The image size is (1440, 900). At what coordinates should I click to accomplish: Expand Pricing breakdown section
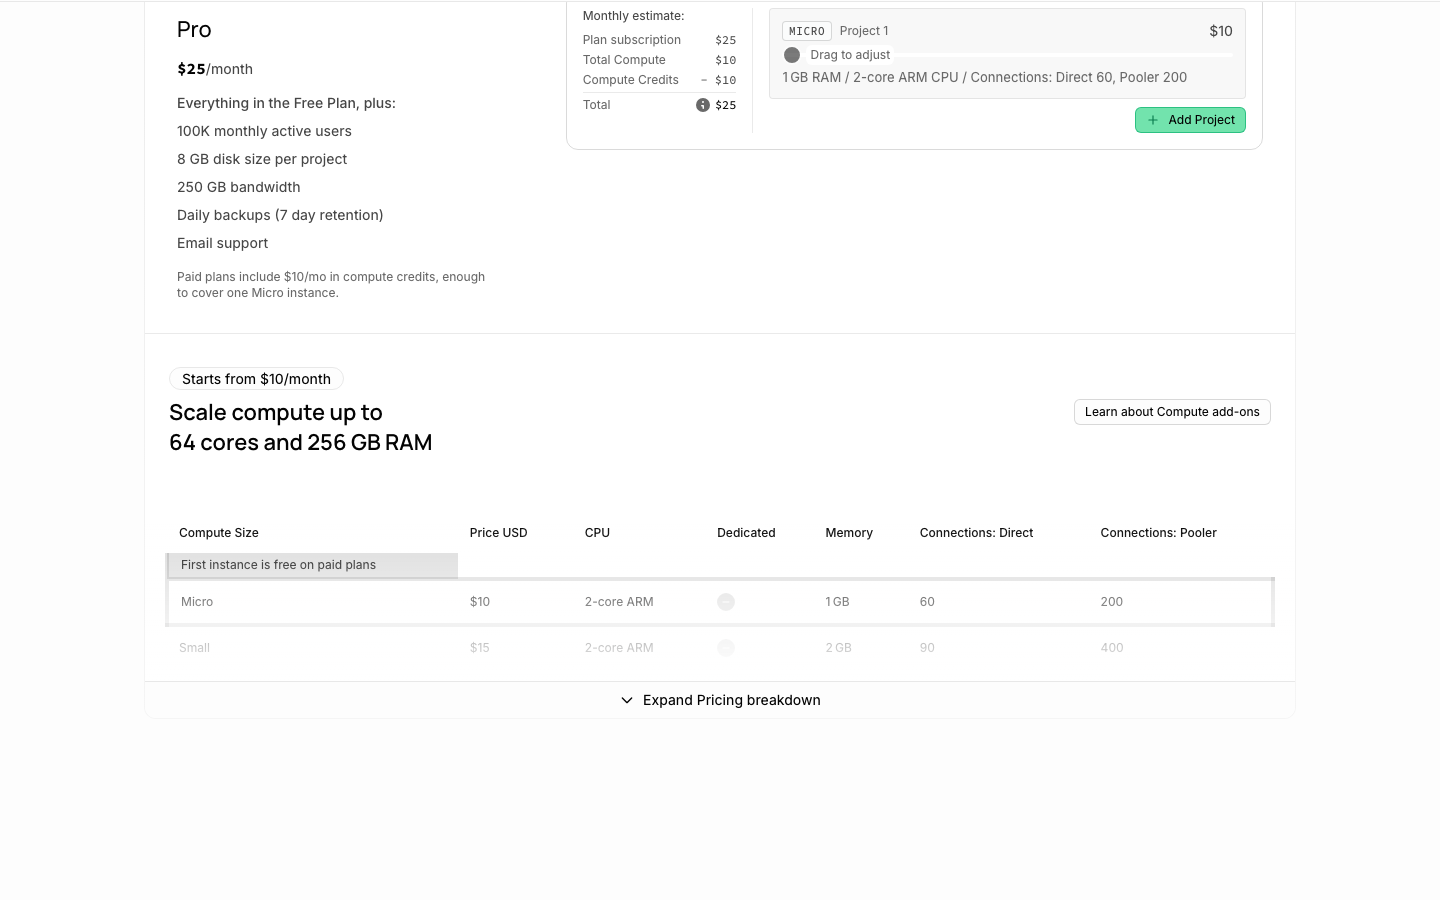click(x=720, y=700)
